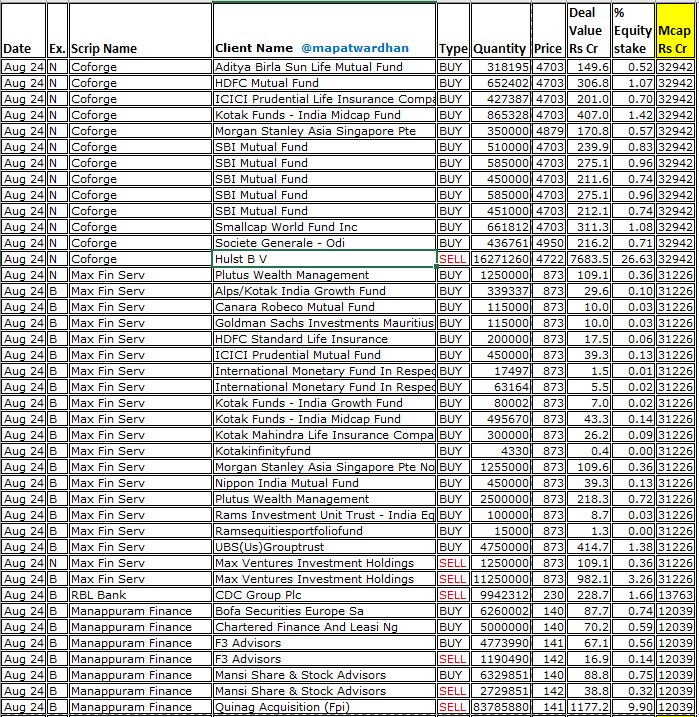
Task: Select Canara Robeco Mutual Fund cell
Action: pos(324,307)
